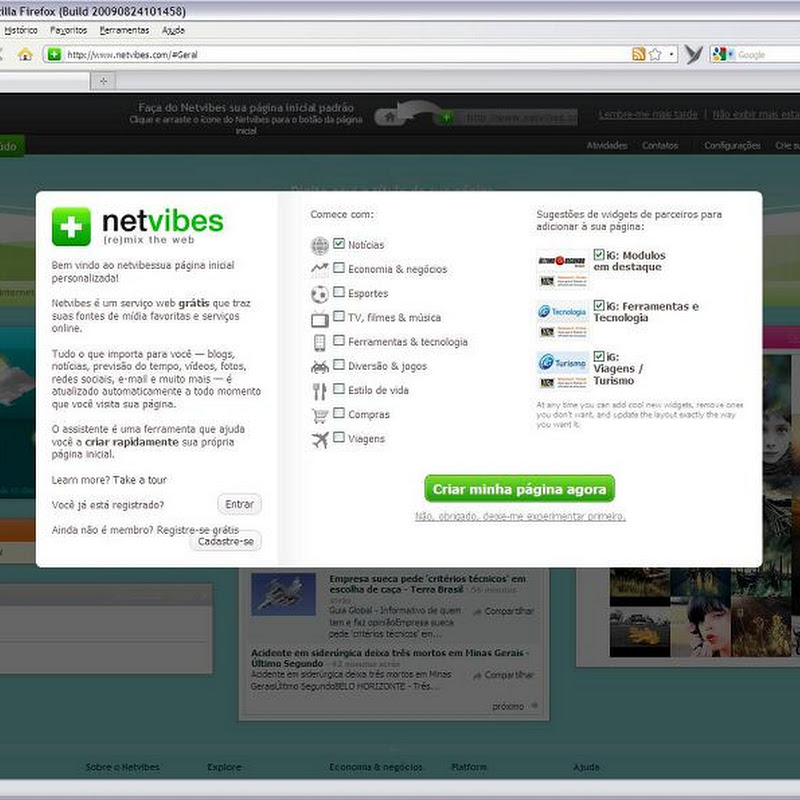Click Sobre o Netvibes footer link
The height and width of the screenshot is (800, 800).
123,767
